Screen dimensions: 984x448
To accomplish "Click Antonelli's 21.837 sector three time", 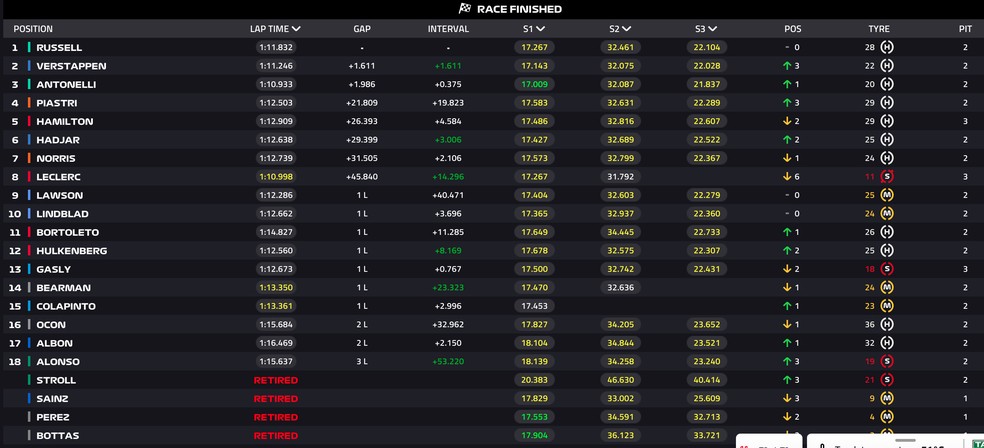I will 707,84.
